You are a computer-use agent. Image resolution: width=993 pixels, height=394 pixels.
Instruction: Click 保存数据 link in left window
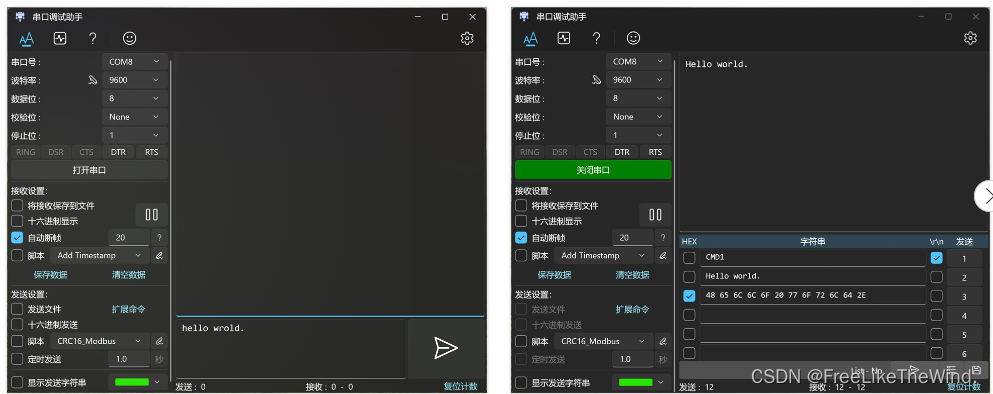tap(51, 275)
